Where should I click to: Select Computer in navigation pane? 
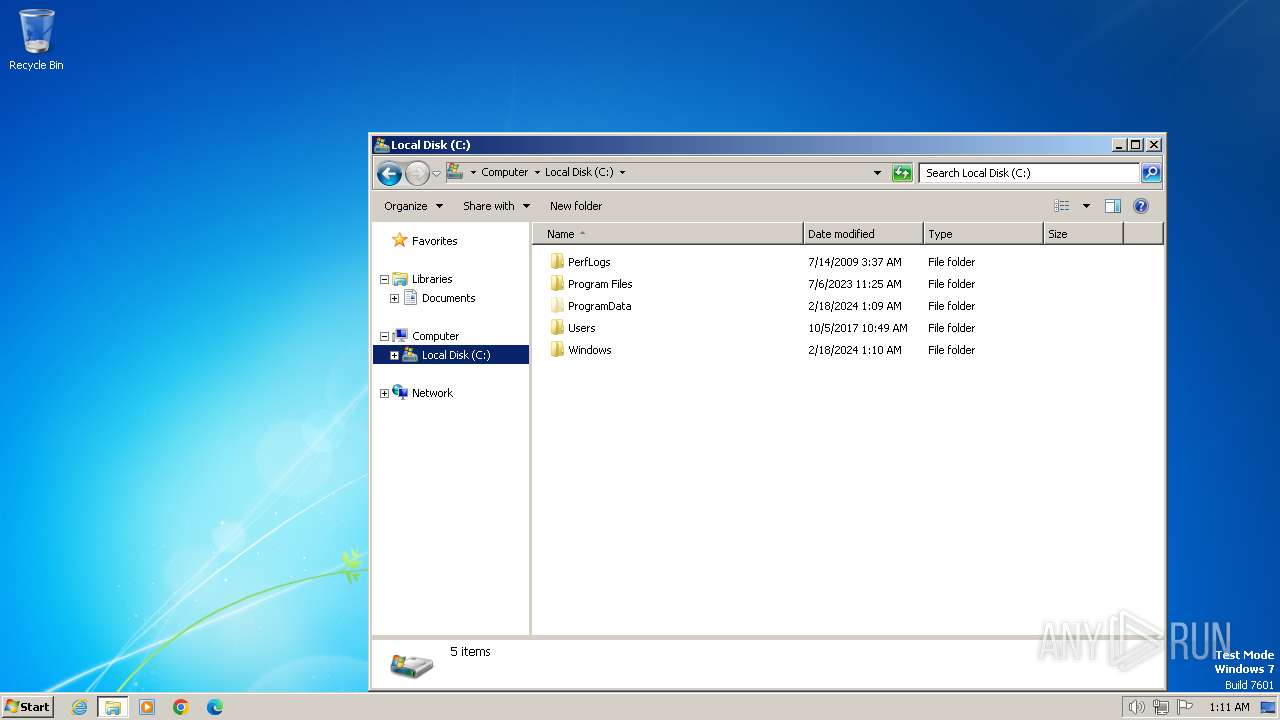pyautogui.click(x=435, y=336)
